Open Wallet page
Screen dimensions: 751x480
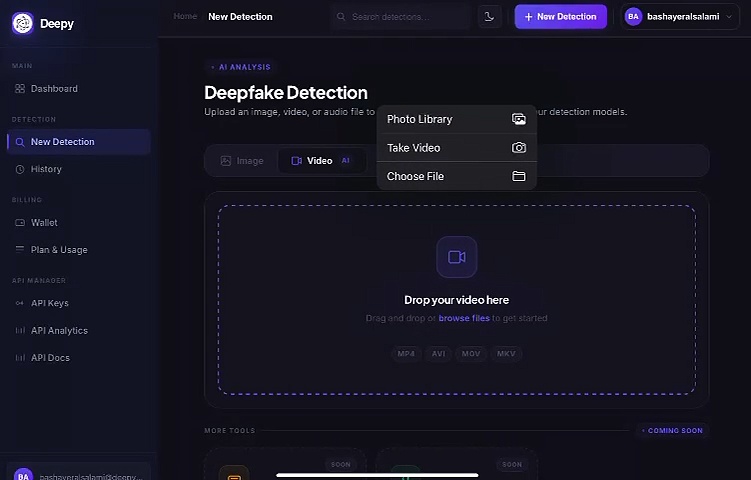79,223
